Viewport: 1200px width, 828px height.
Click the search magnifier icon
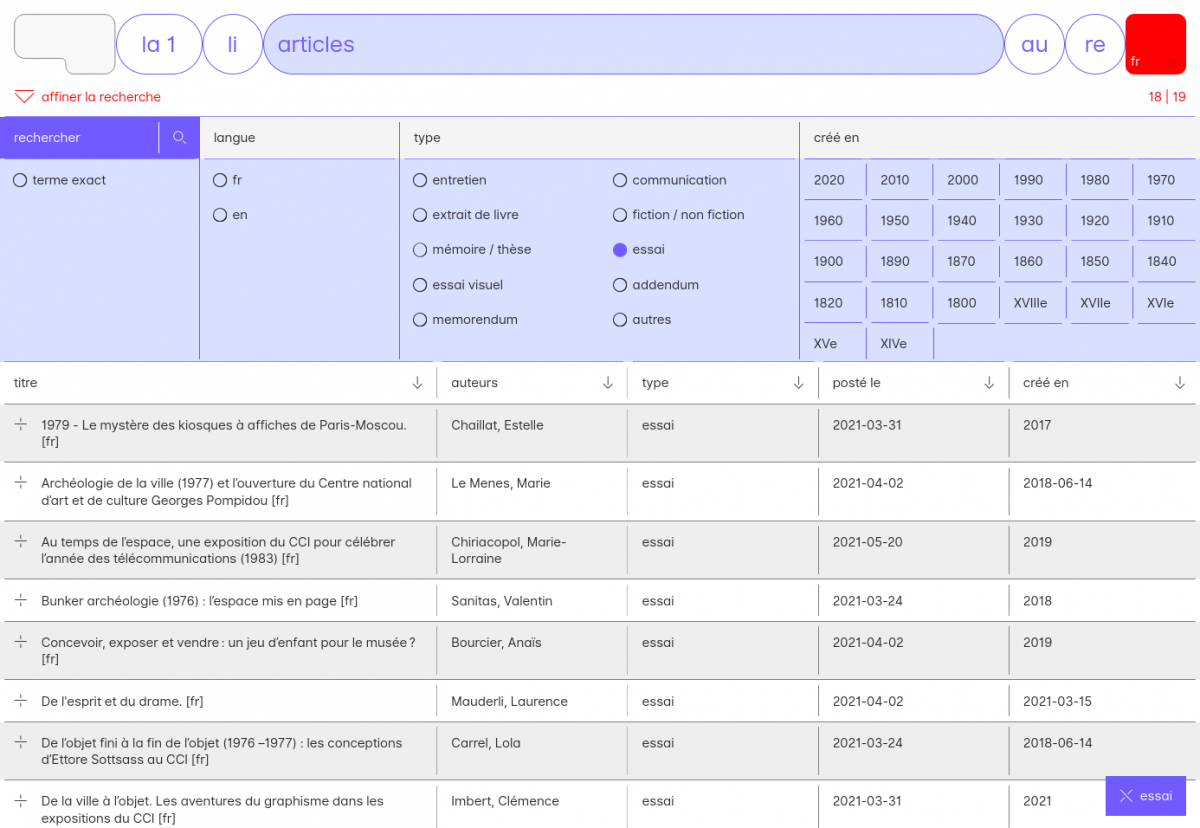[x=180, y=138]
